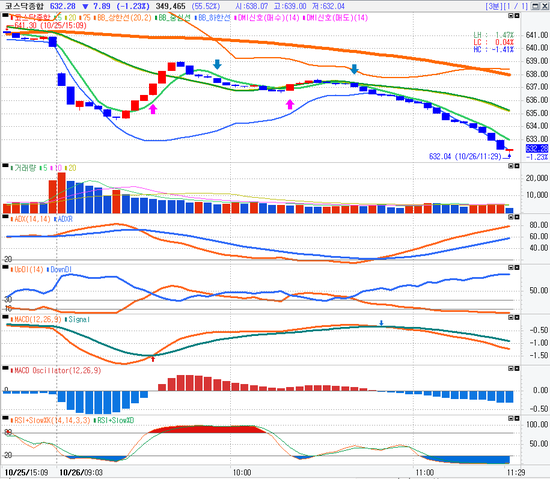Click the black handle on the ADX panel
Image resolution: width=550 pixels, height=479 pixels.
[x=5, y=217]
